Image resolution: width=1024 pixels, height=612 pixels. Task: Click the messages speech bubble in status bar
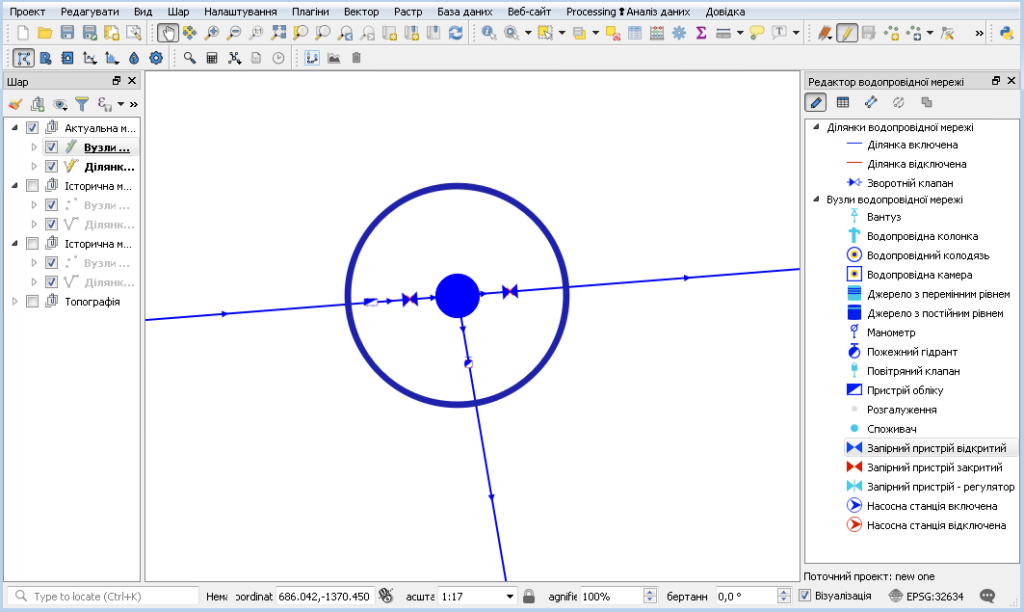pos(987,596)
